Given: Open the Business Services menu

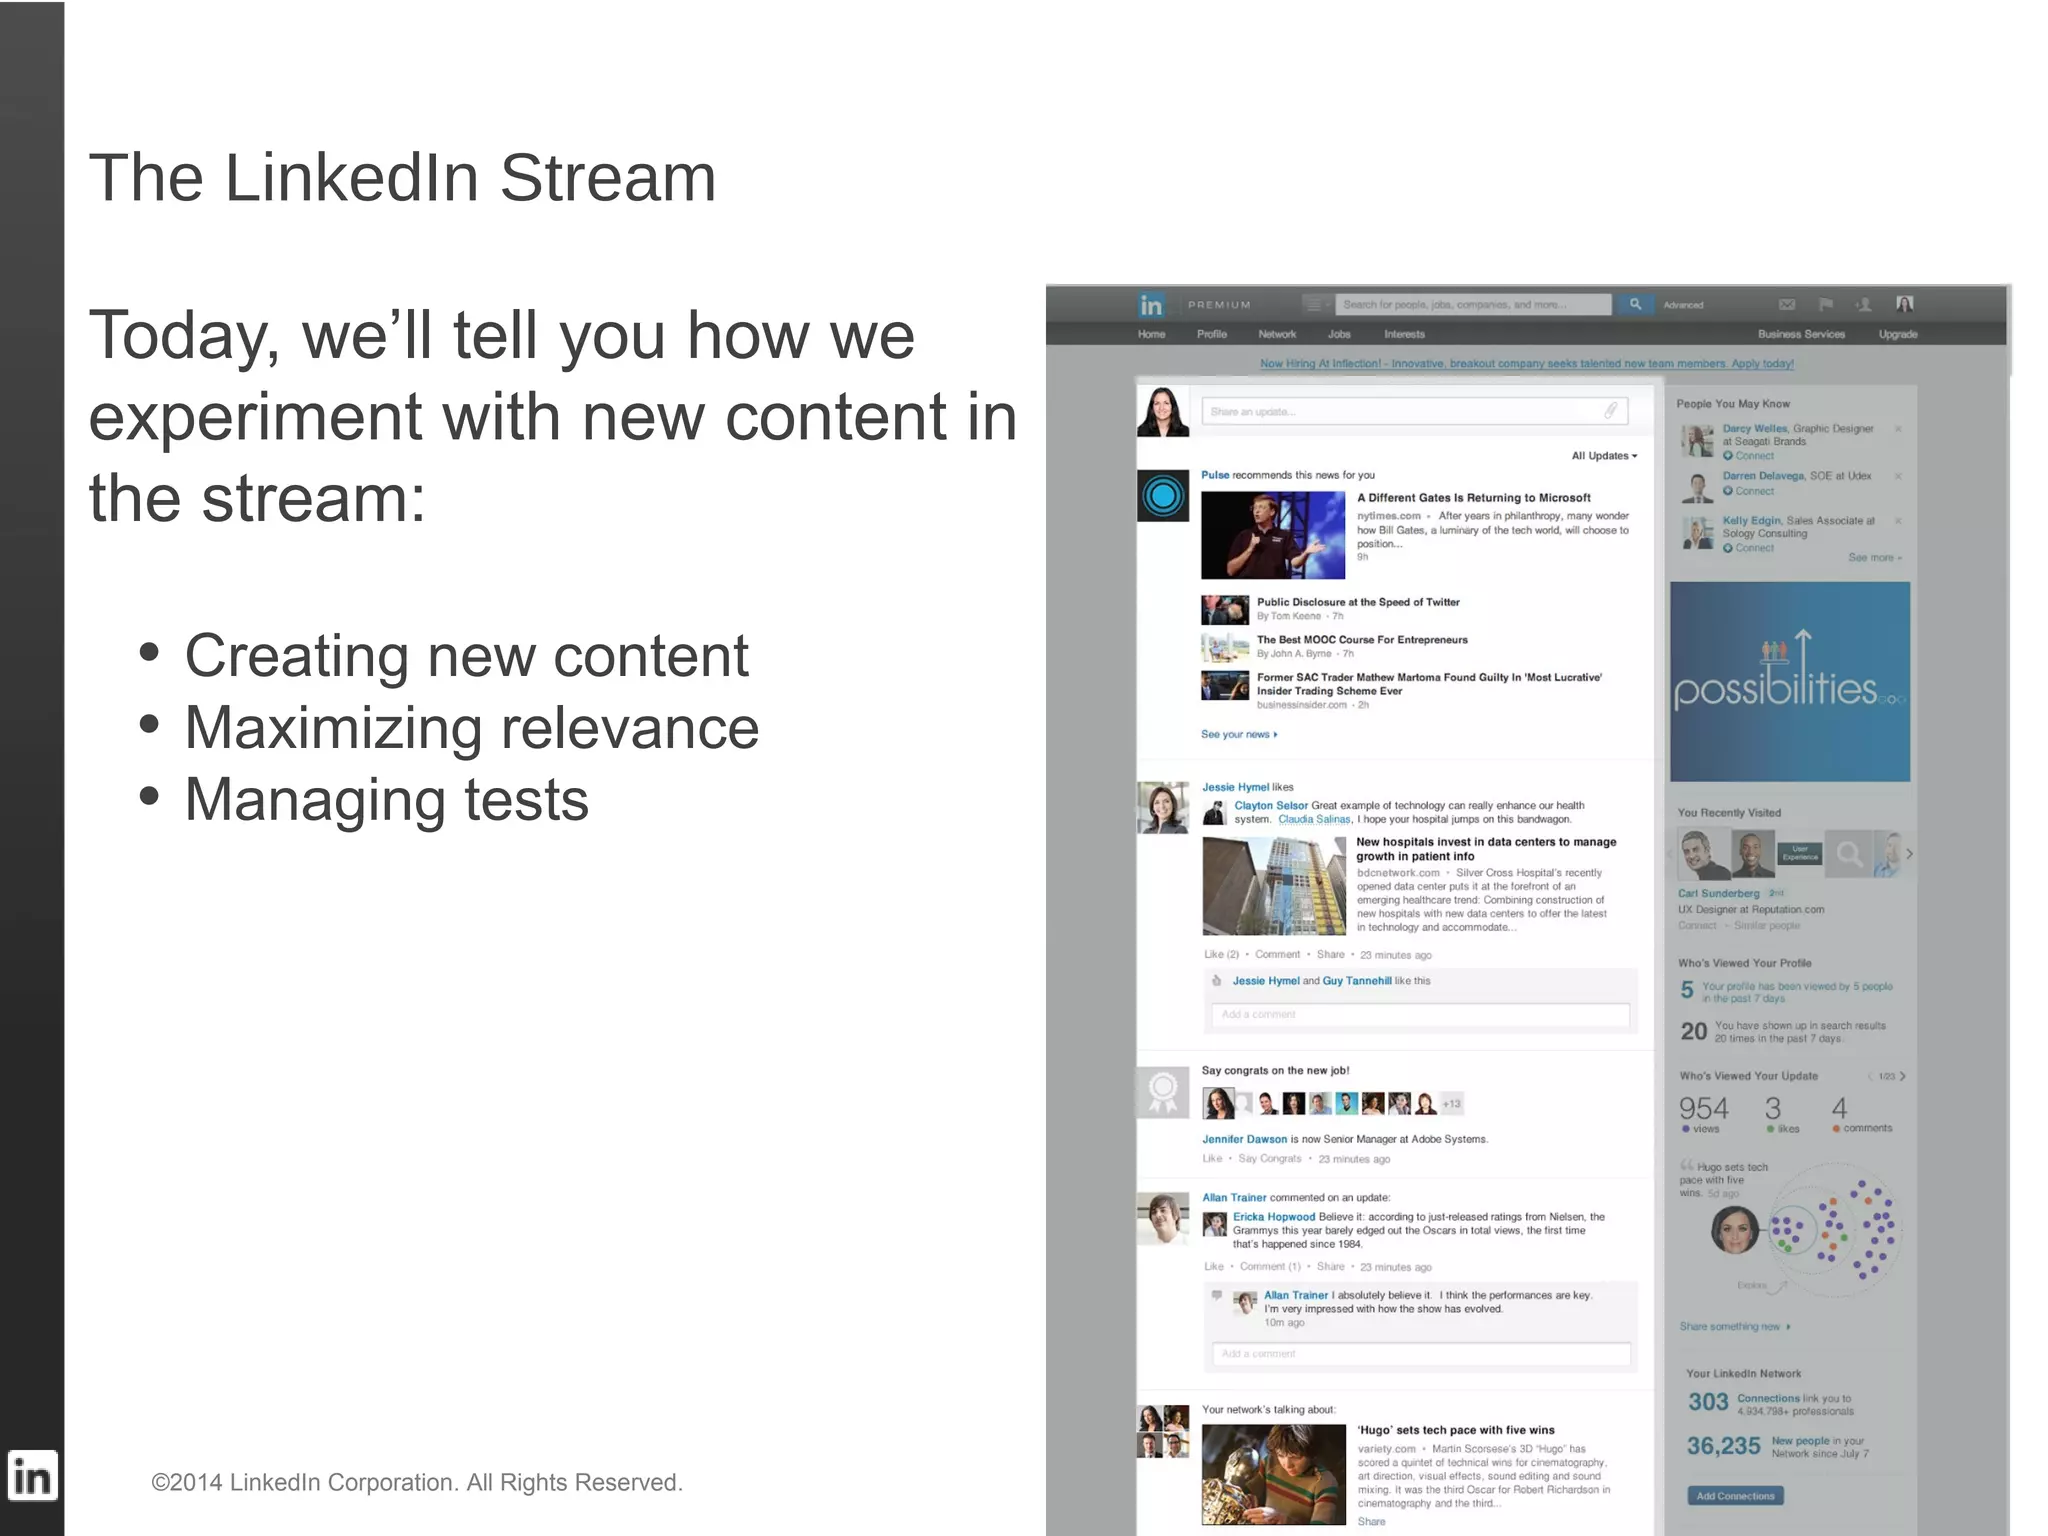Looking at the screenshot, I should 1801,334.
